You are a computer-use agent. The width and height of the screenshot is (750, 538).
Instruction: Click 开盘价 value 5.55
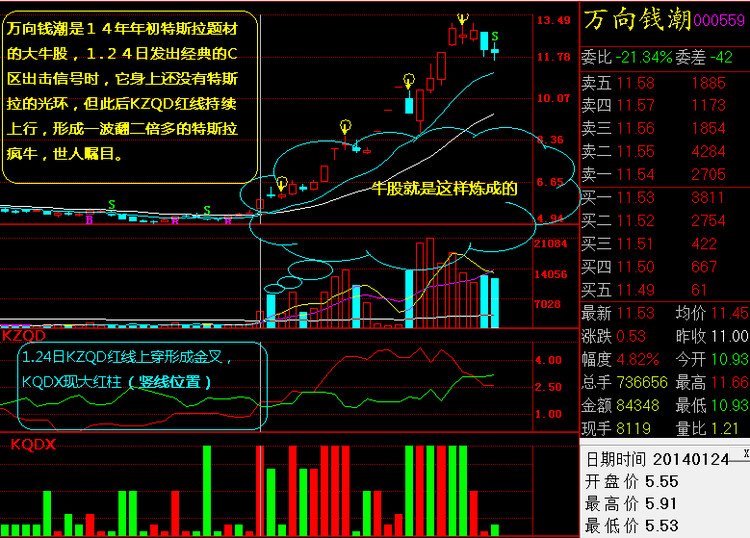pyautogui.click(x=662, y=482)
